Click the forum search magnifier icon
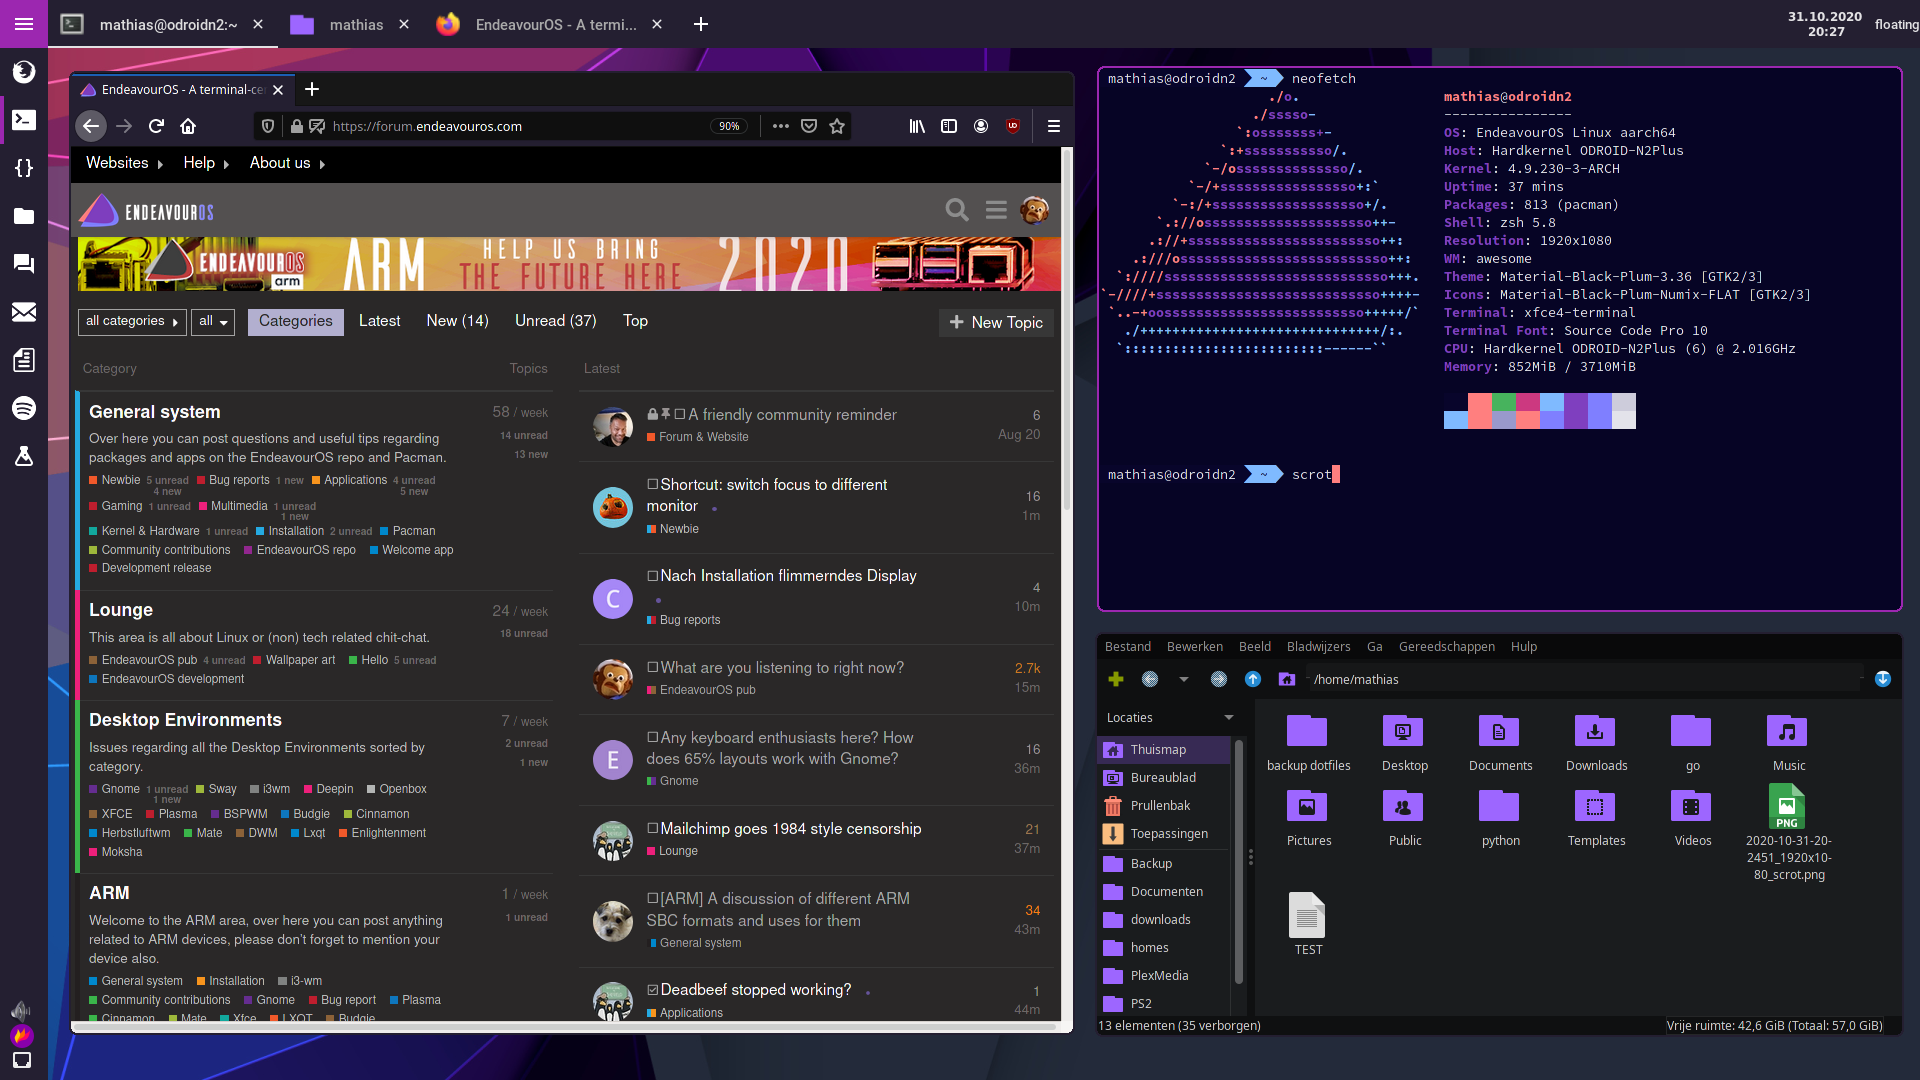 click(957, 210)
